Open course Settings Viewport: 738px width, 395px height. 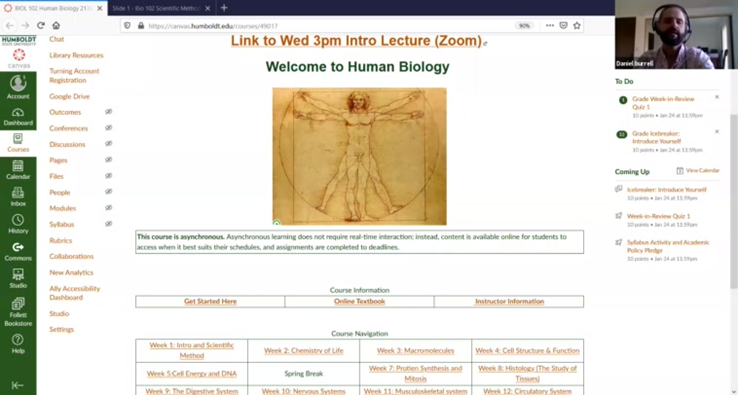[x=62, y=330]
